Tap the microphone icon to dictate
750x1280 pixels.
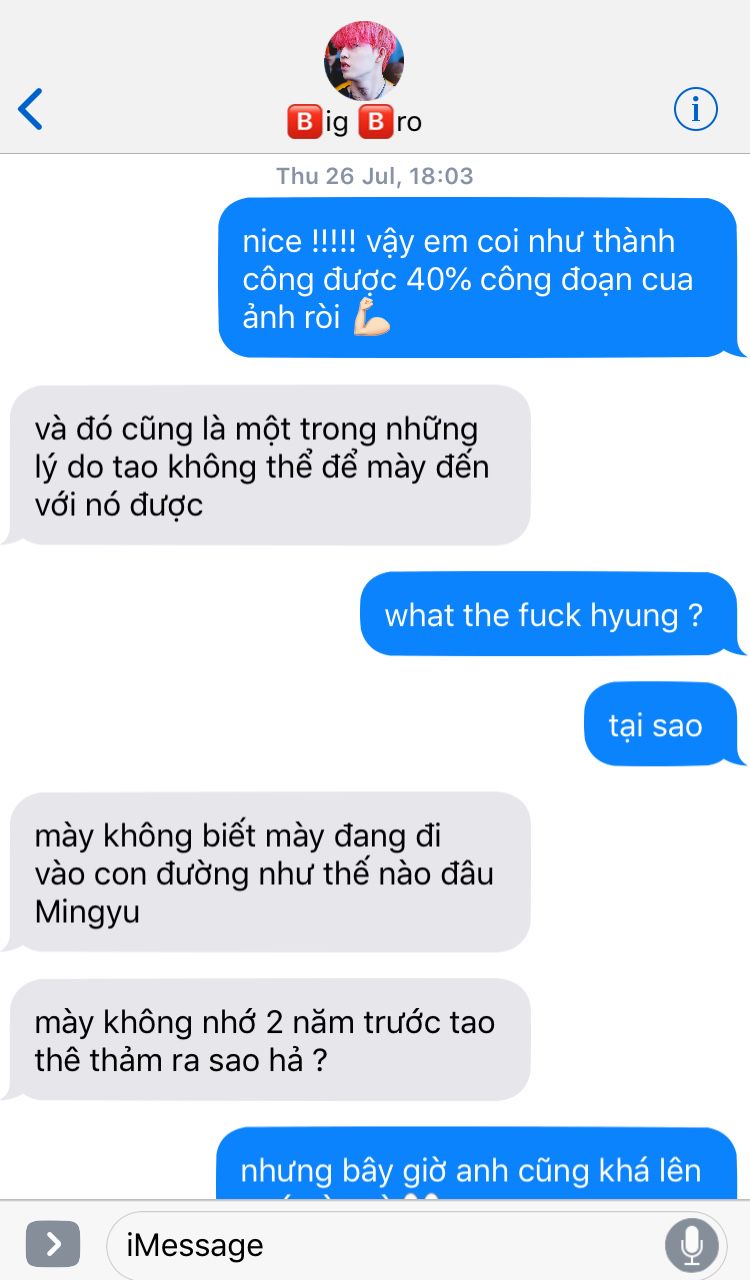point(691,1245)
